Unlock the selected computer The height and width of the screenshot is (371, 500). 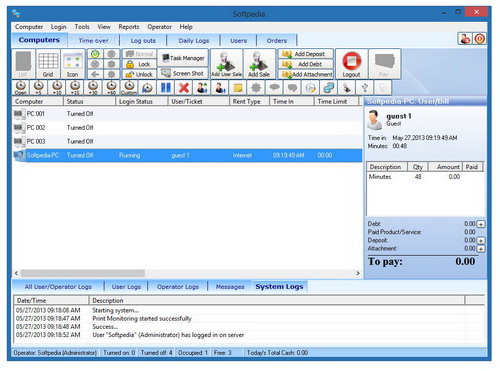pyautogui.click(x=139, y=74)
